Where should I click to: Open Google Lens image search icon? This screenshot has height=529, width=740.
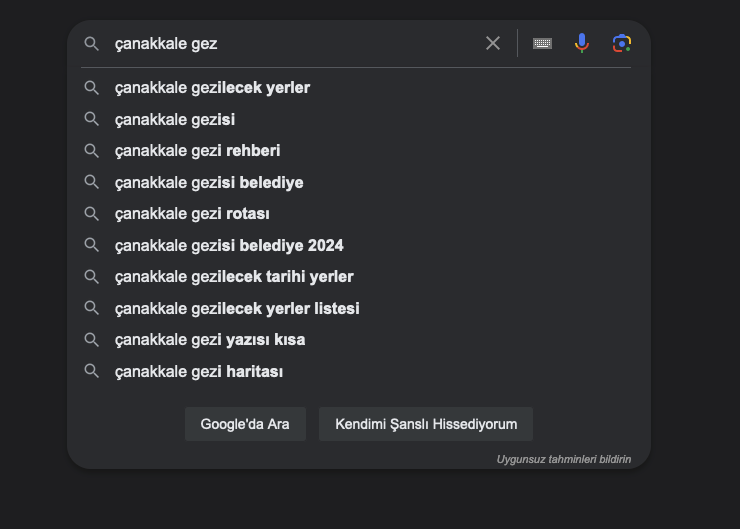pyautogui.click(x=622, y=43)
